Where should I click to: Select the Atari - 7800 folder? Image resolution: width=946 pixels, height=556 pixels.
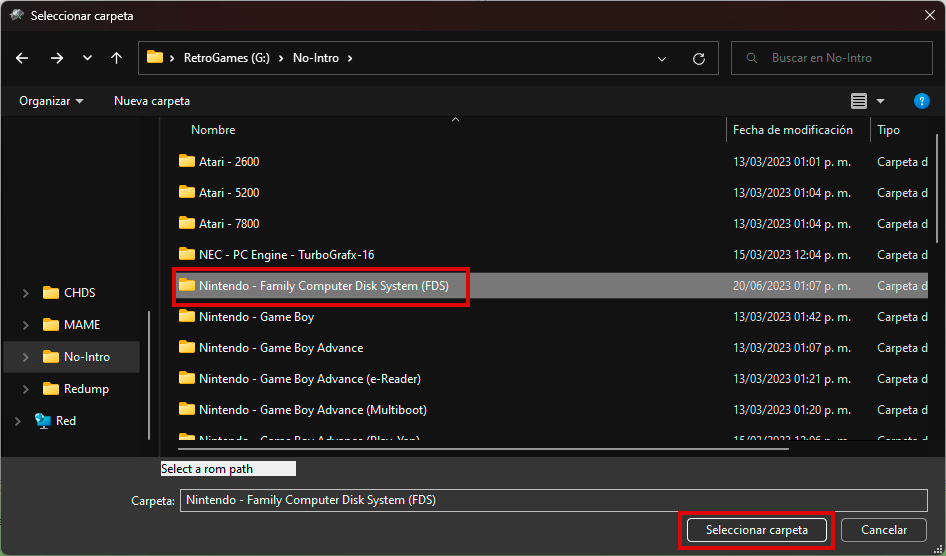pos(229,224)
